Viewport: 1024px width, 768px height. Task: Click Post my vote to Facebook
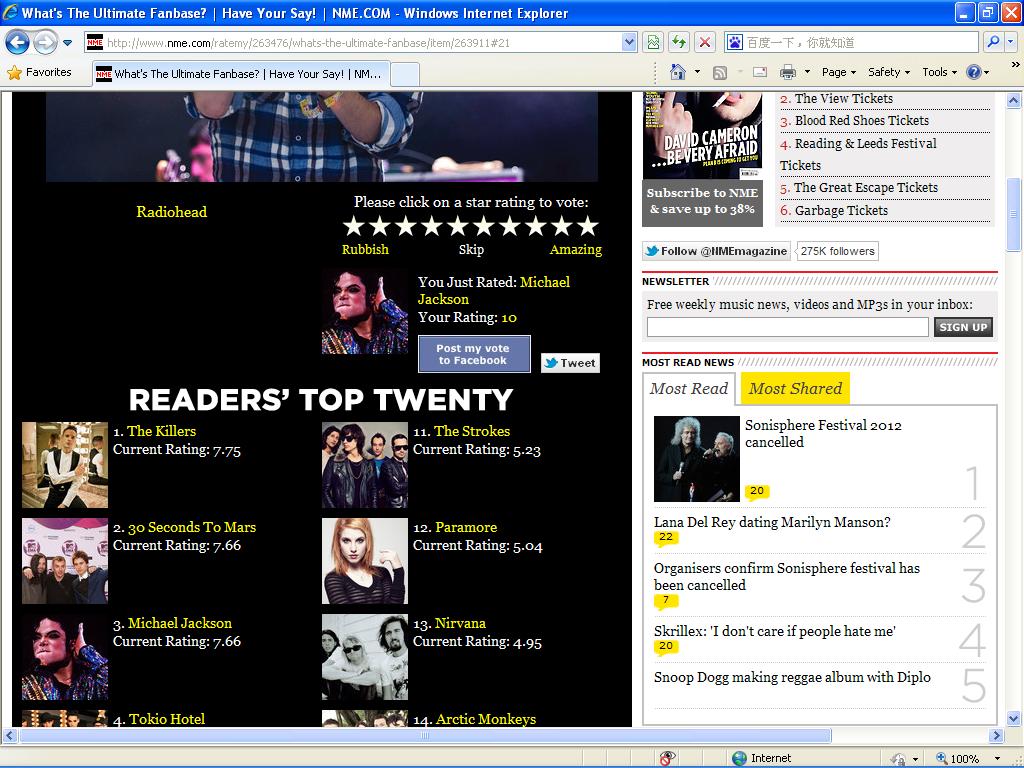pyautogui.click(x=473, y=355)
